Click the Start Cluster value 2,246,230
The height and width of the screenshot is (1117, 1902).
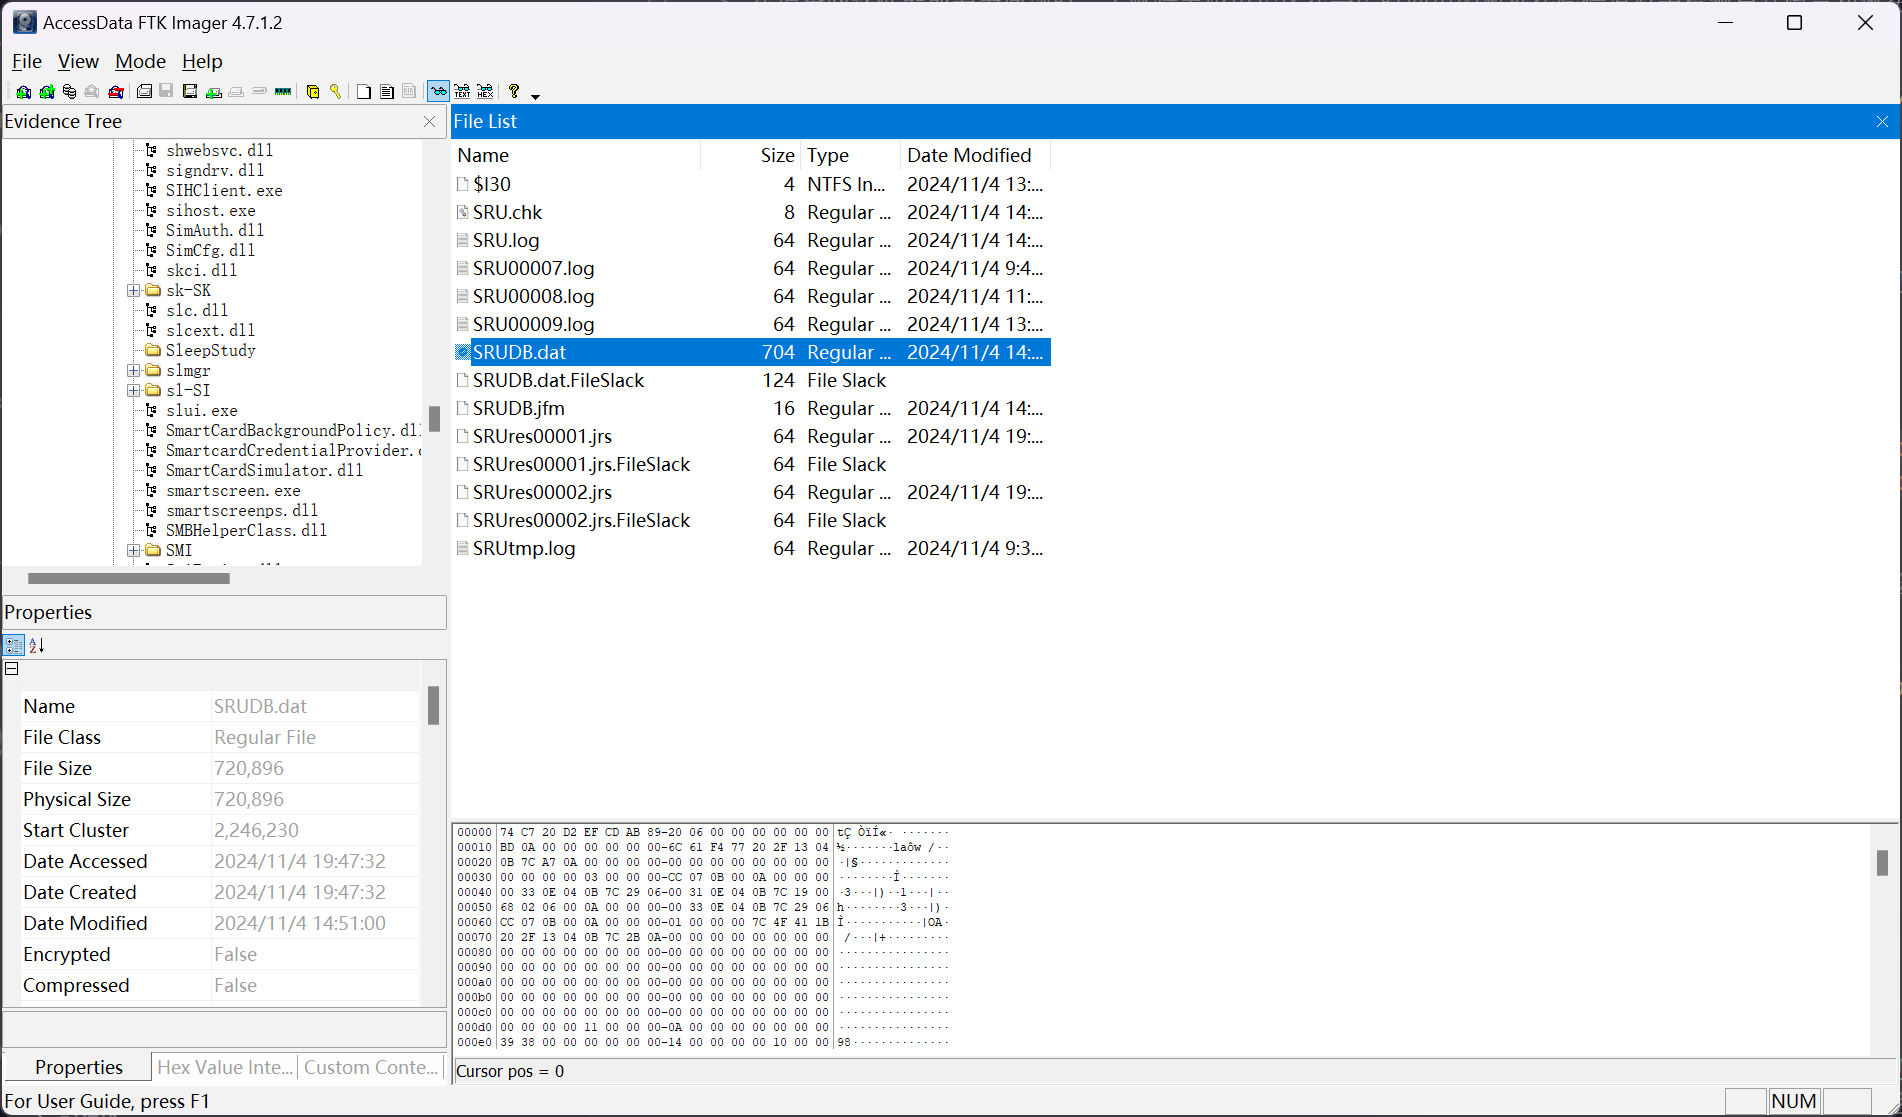tap(256, 830)
